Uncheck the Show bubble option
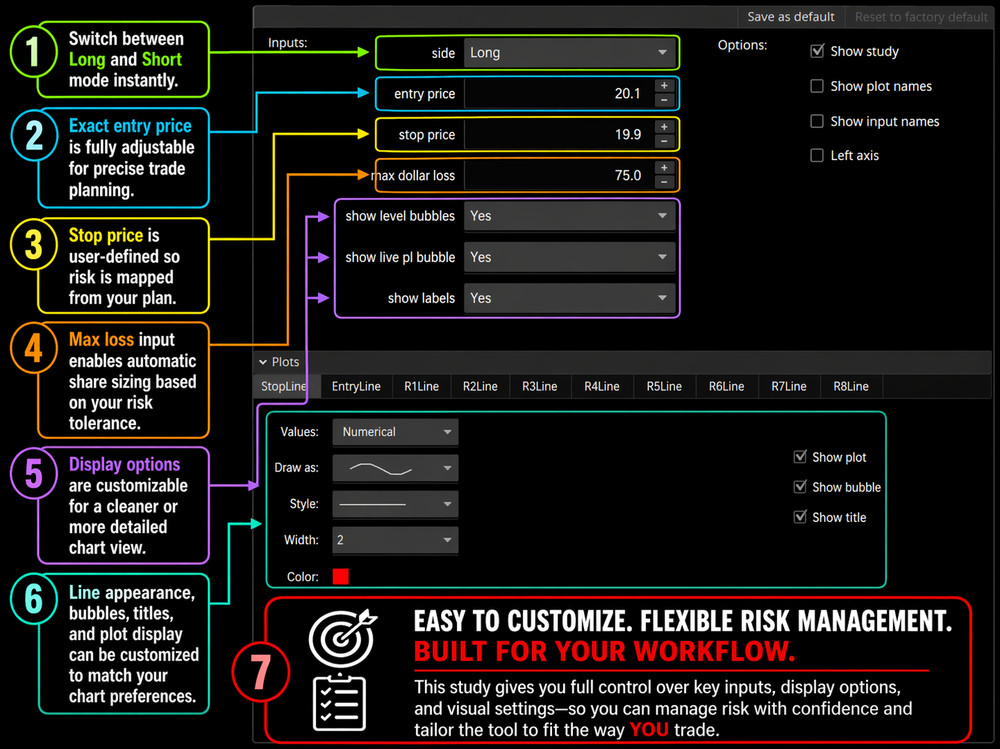Image resolution: width=1000 pixels, height=749 pixels. point(800,487)
